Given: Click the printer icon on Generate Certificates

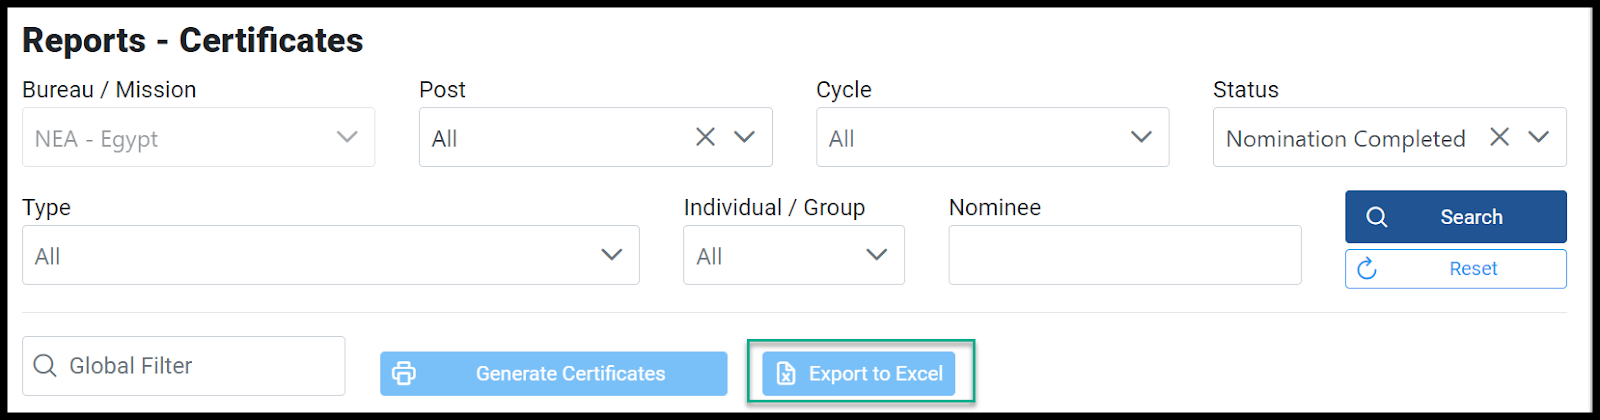Looking at the screenshot, I should [404, 374].
